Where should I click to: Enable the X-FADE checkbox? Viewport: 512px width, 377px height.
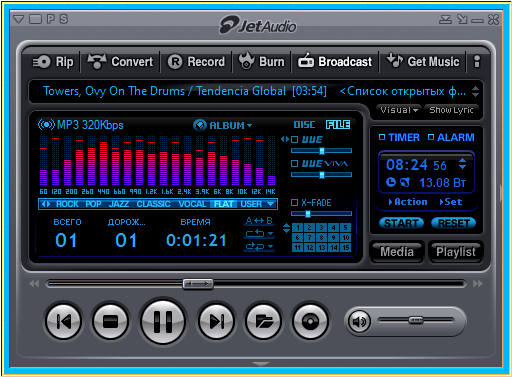tap(294, 202)
